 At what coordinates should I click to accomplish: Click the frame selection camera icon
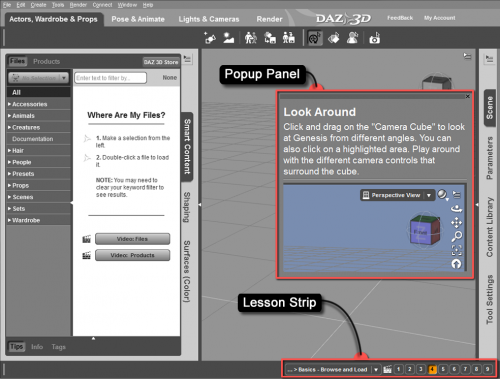coord(456,250)
